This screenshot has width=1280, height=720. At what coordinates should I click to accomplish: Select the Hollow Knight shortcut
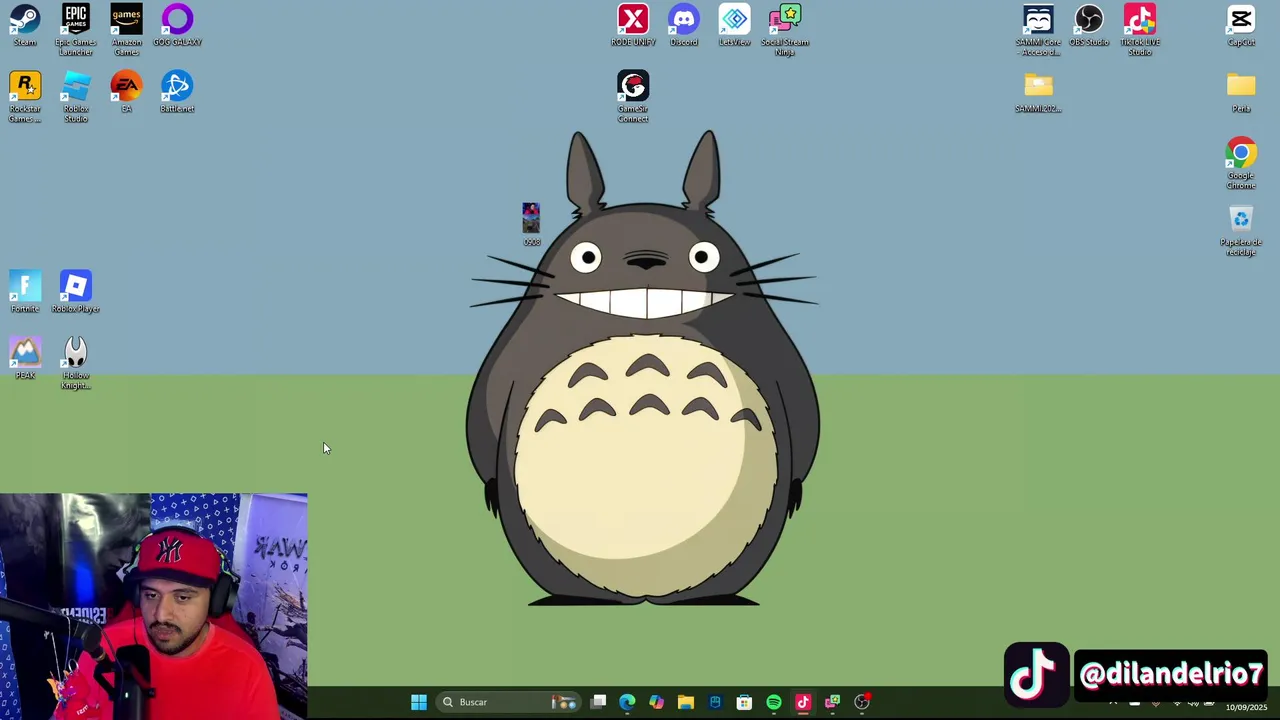(76, 364)
